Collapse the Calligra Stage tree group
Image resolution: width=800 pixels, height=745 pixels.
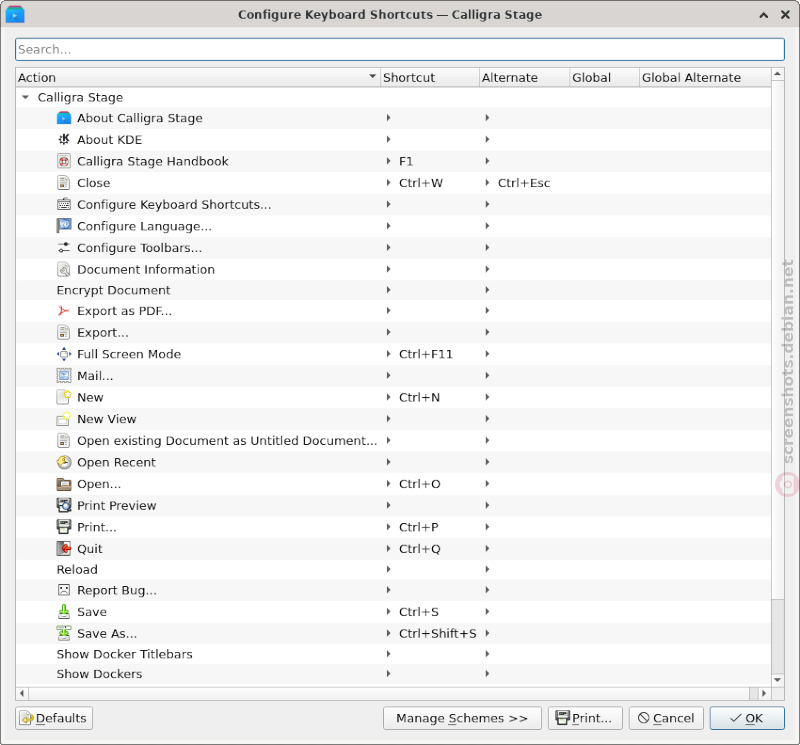point(26,97)
